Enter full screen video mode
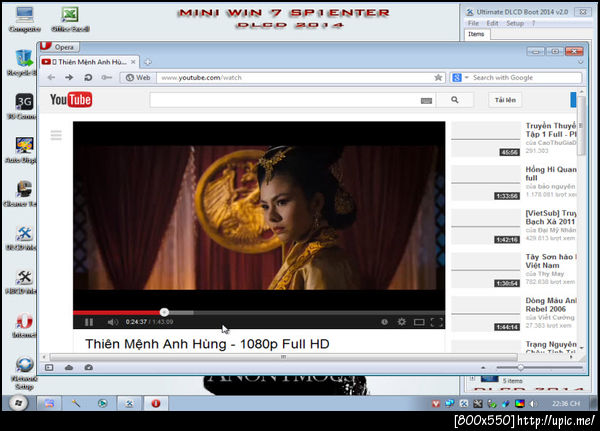The height and width of the screenshot is (431, 600). click(x=437, y=322)
